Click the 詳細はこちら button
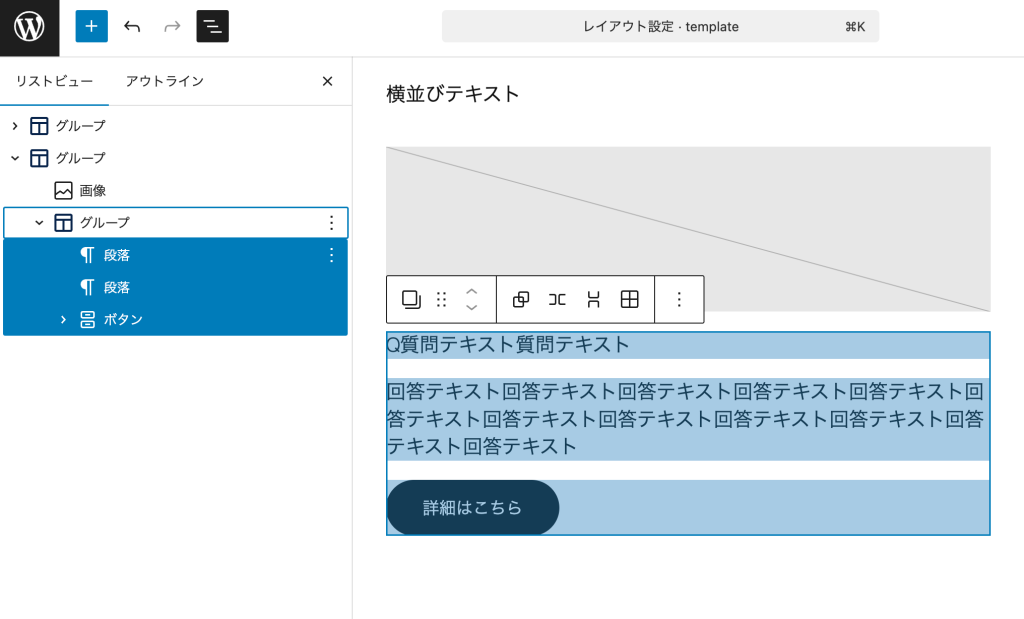 [x=472, y=507]
